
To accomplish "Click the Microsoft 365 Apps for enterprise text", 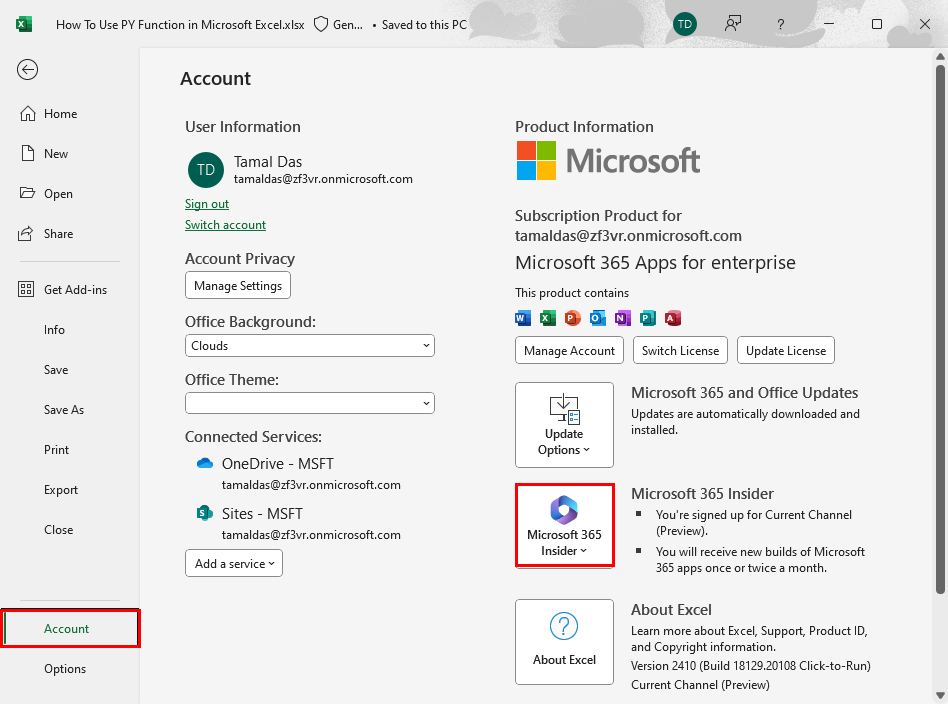I will click(655, 262).
